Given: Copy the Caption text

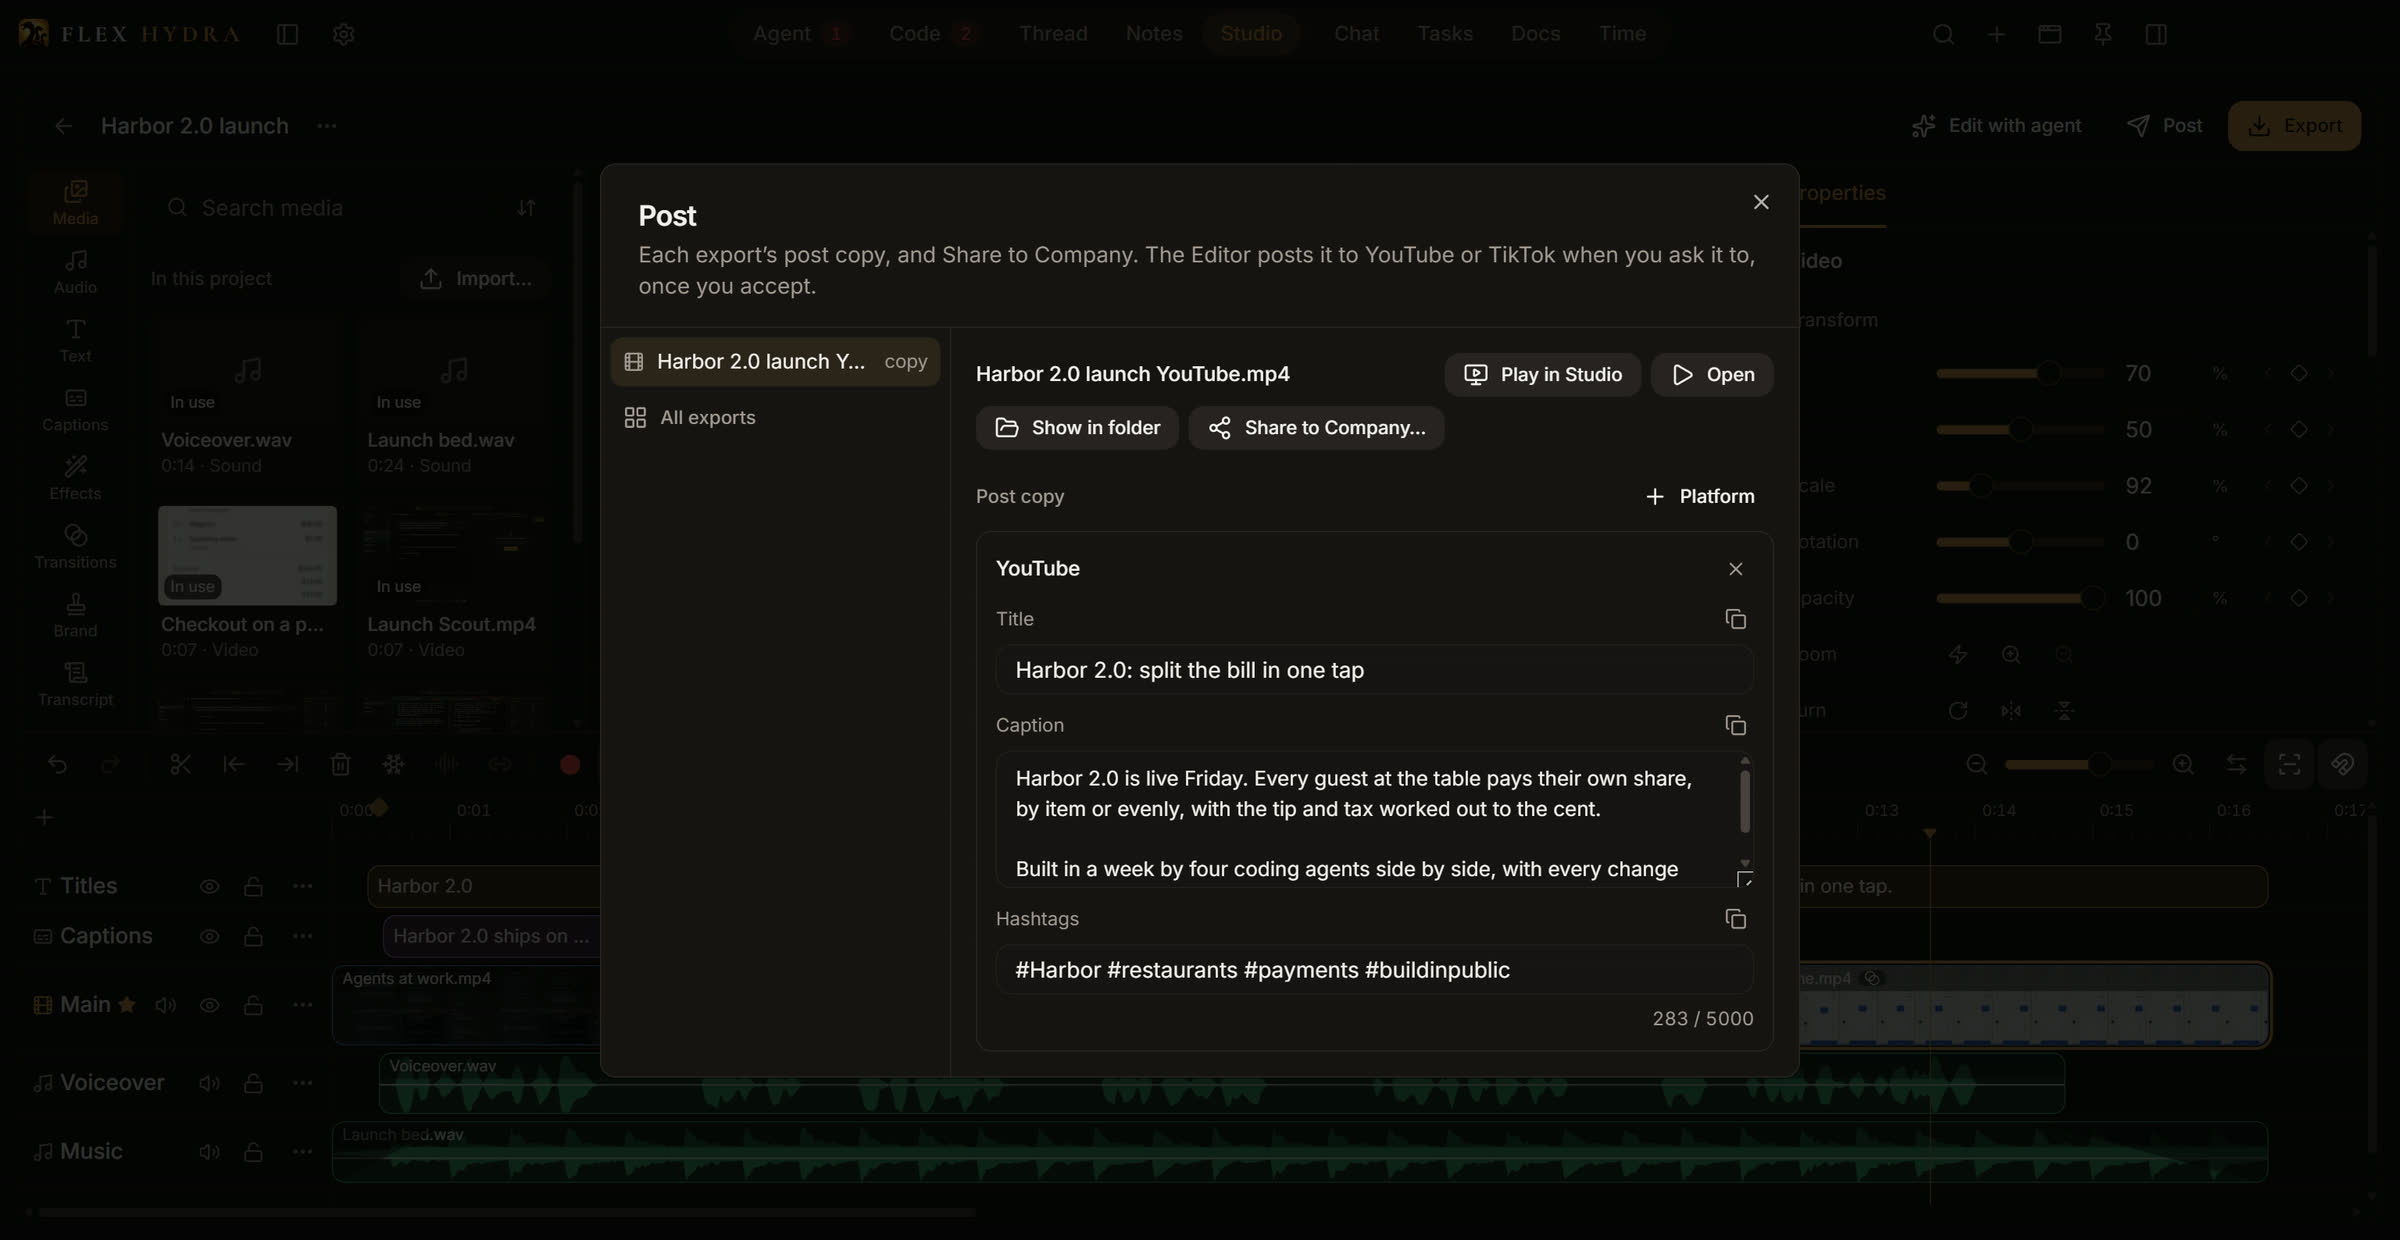Looking at the screenshot, I should click(x=1735, y=725).
